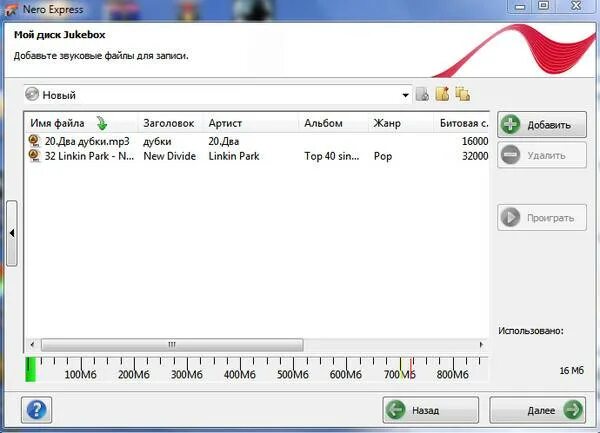The width and height of the screenshot is (600, 433).
Task: Click the copy files icon in toolbar
Action: tap(463, 94)
